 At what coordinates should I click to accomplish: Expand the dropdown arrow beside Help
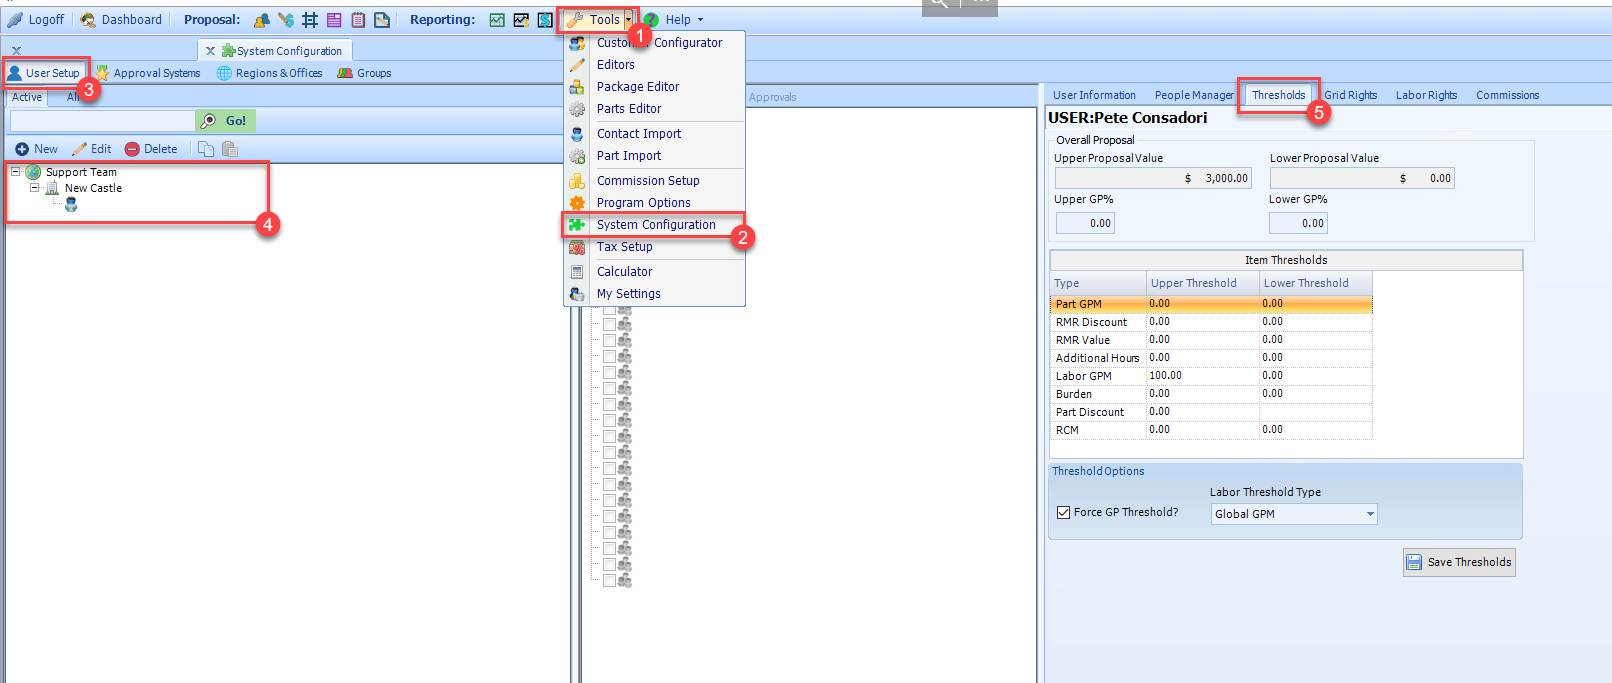point(700,19)
